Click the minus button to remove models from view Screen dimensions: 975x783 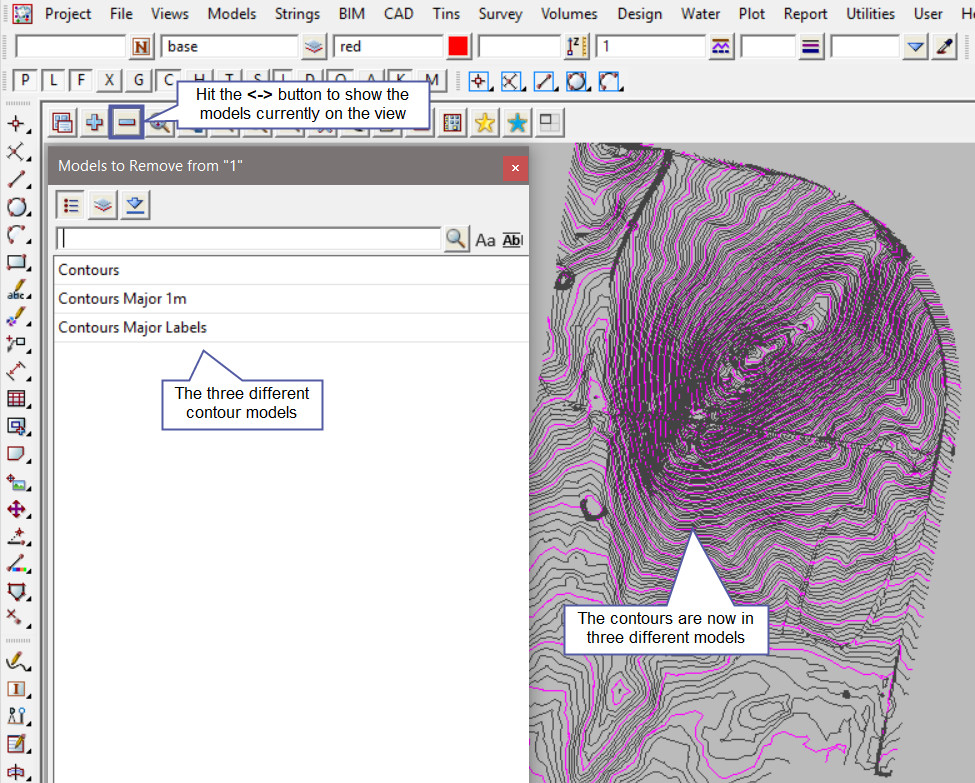127,122
